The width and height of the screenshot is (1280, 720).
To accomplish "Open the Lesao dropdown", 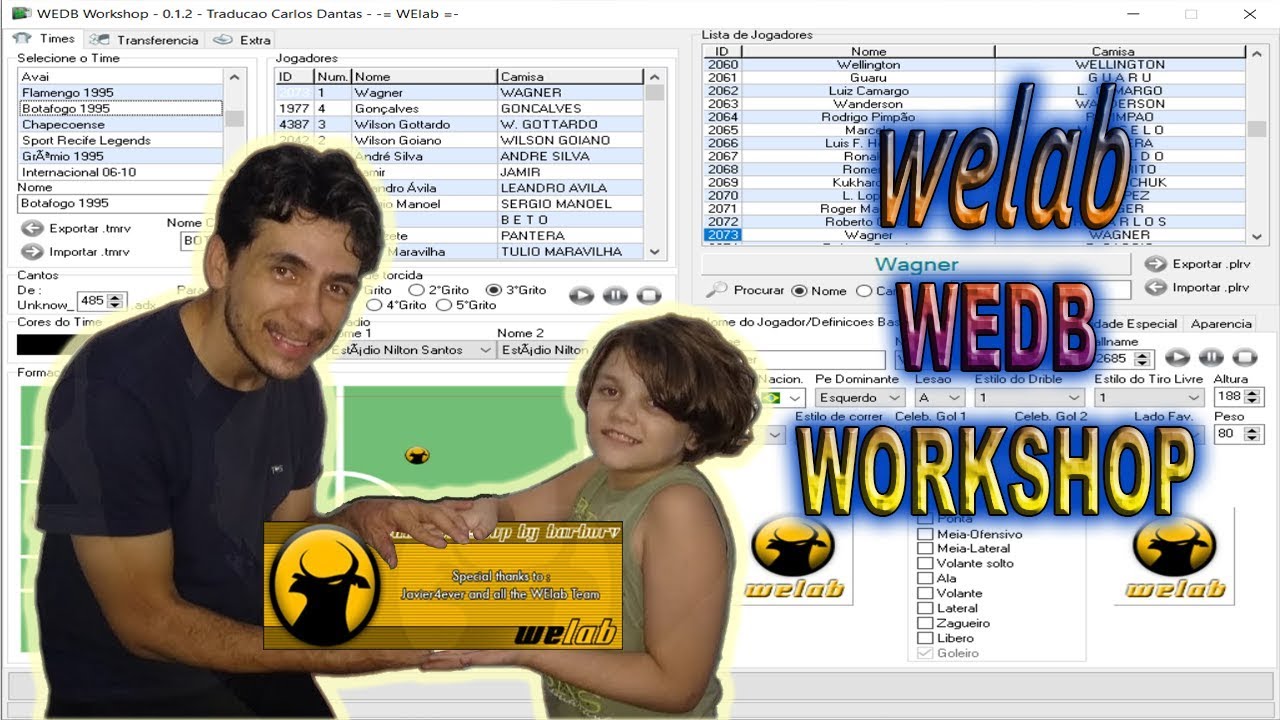I will 955,398.
